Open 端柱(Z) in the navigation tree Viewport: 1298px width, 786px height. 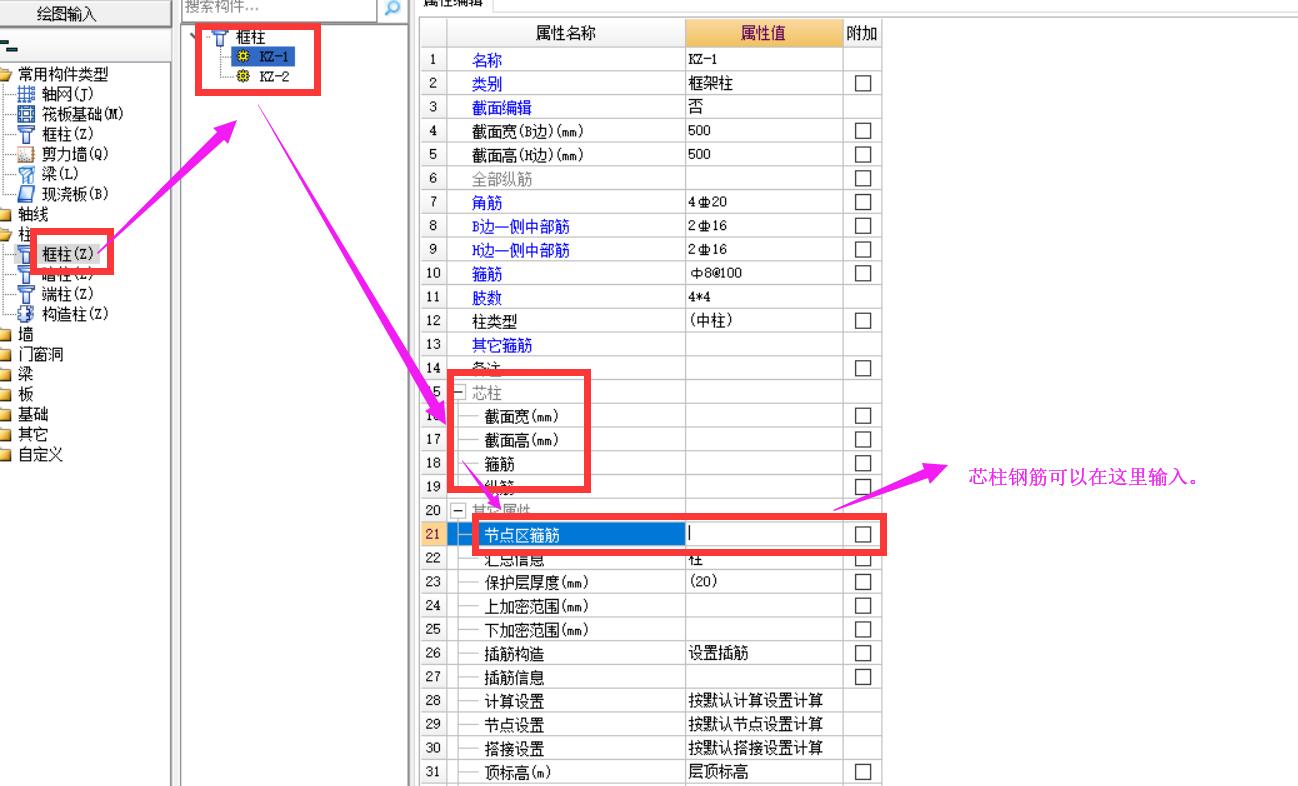[68, 294]
